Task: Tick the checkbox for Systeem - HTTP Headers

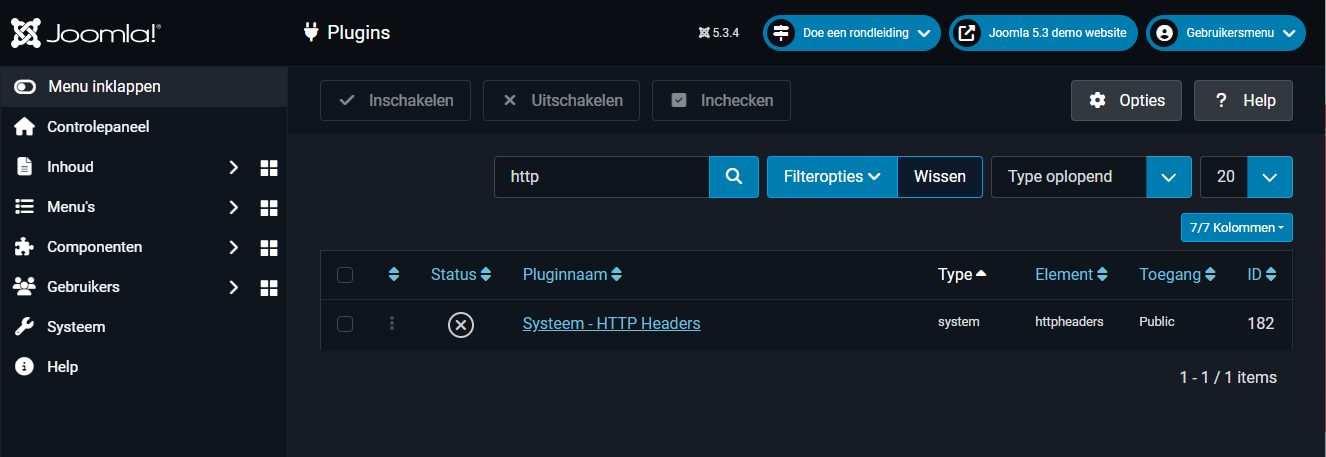Action: [345, 324]
